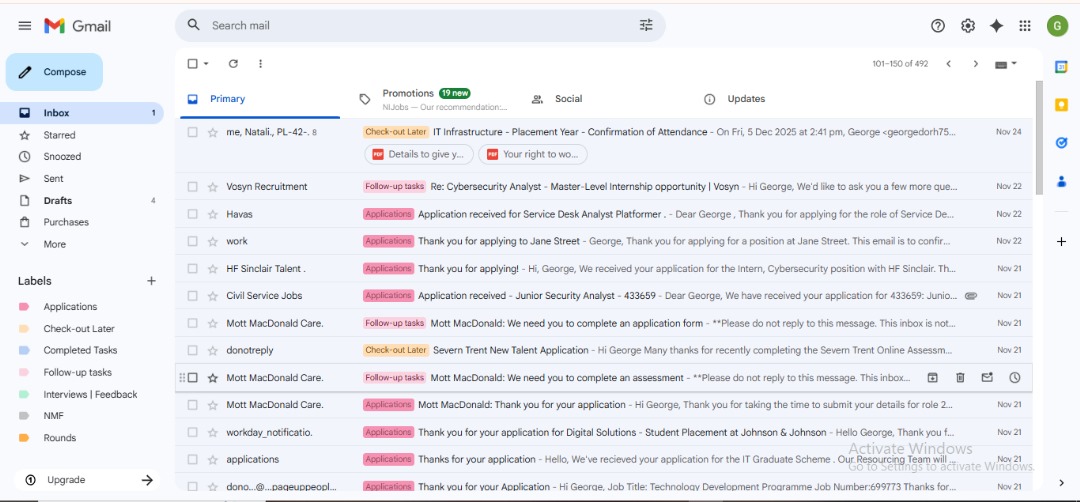Click the Gmail logo
This screenshot has width=1080, height=502.
(77, 25)
